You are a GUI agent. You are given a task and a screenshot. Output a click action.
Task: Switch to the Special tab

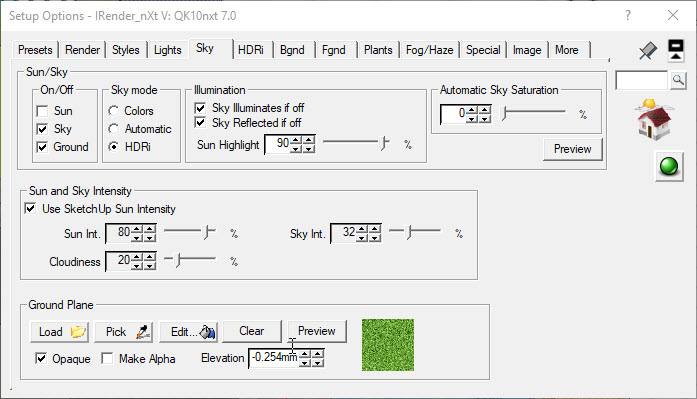[x=483, y=50]
